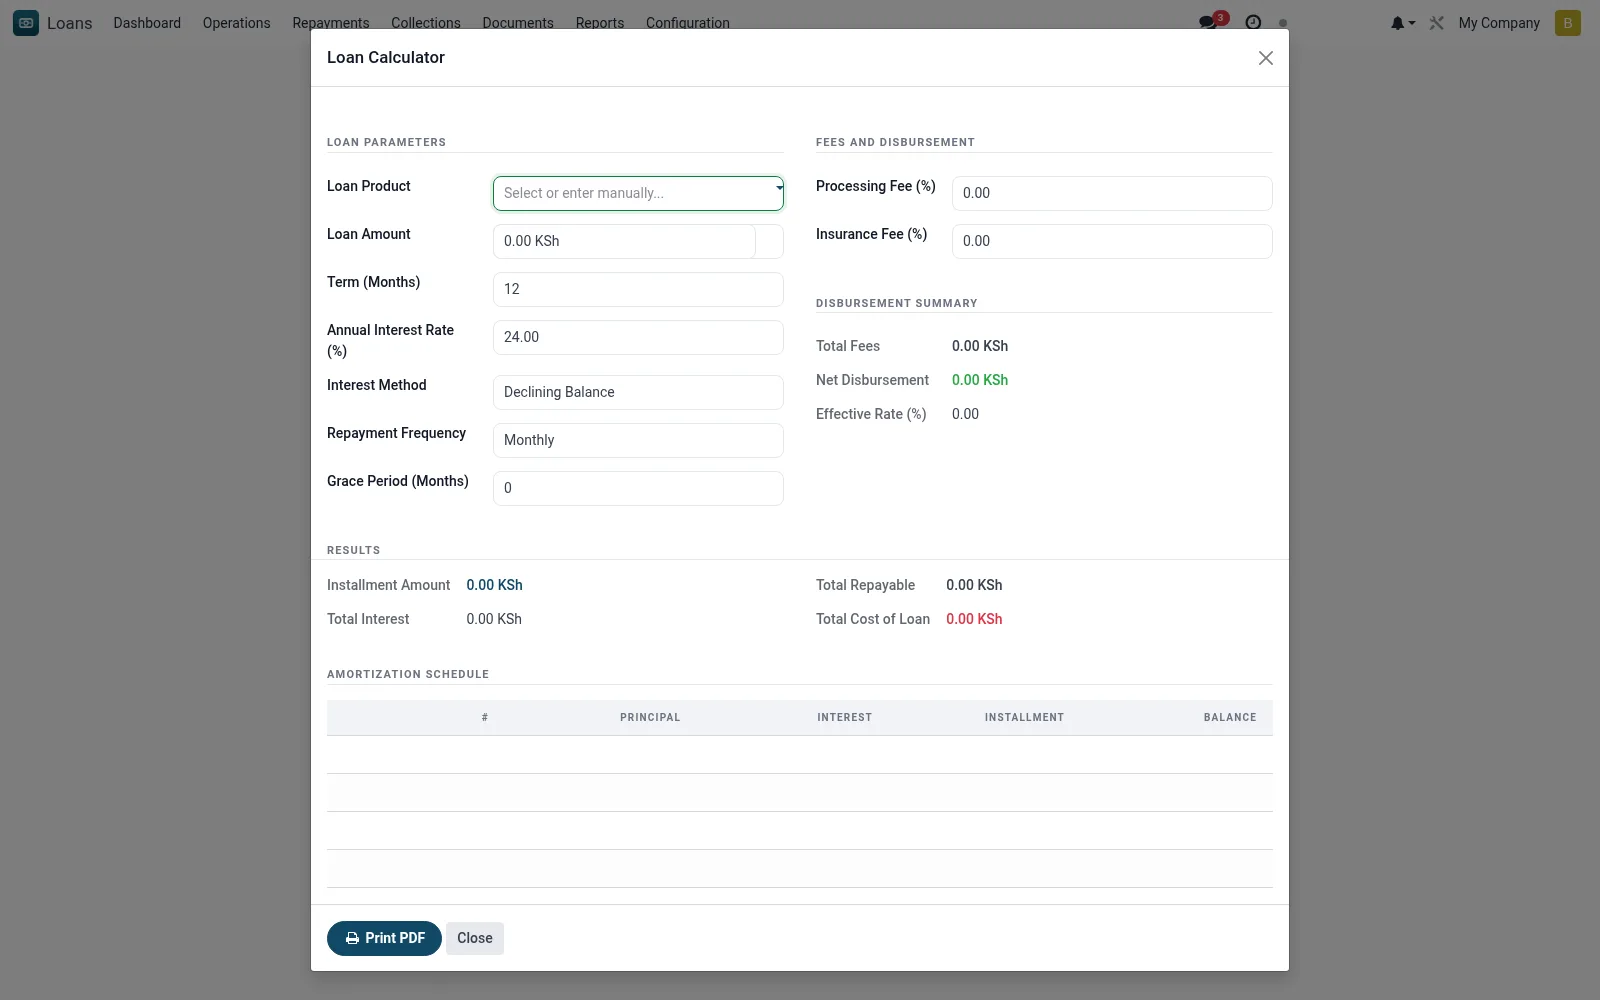The width and height of the screenshot is (1600, 1000).
Task: Click the BALANCE column header
Action: [x=1230, y=717]
